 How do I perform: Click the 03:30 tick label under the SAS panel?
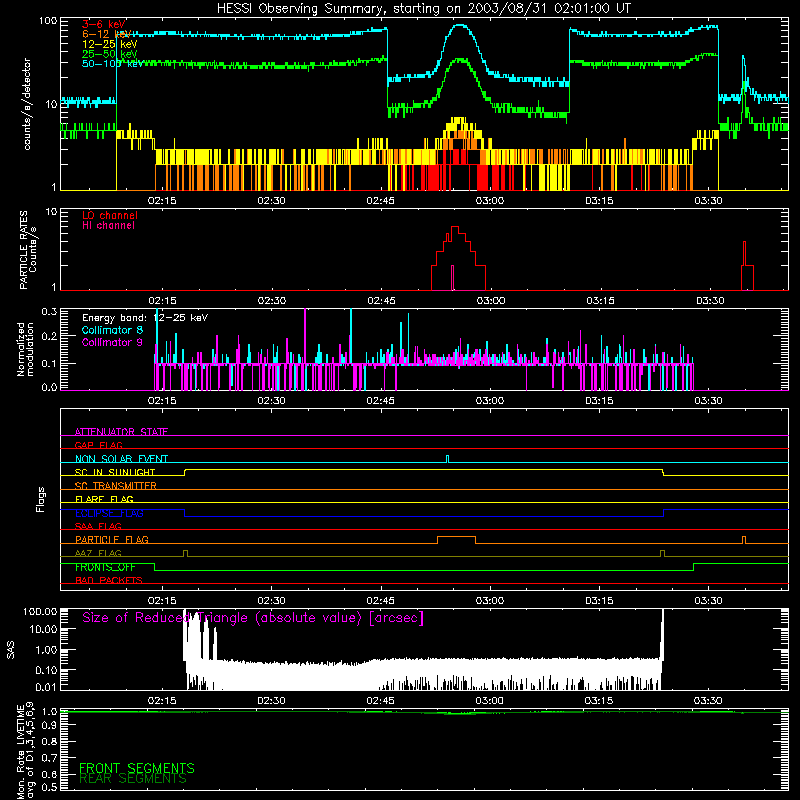[x=708, y=701]
